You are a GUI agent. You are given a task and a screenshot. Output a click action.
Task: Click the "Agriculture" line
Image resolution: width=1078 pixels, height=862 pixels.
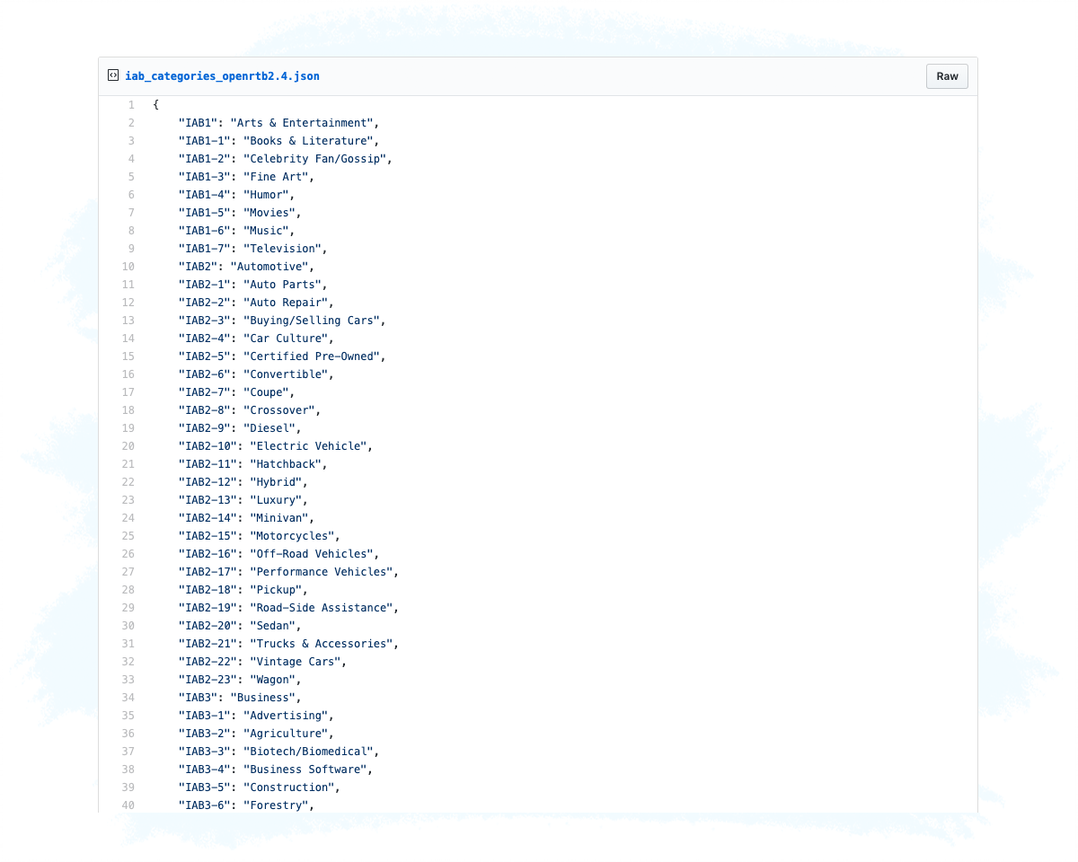tap(256, 734)
